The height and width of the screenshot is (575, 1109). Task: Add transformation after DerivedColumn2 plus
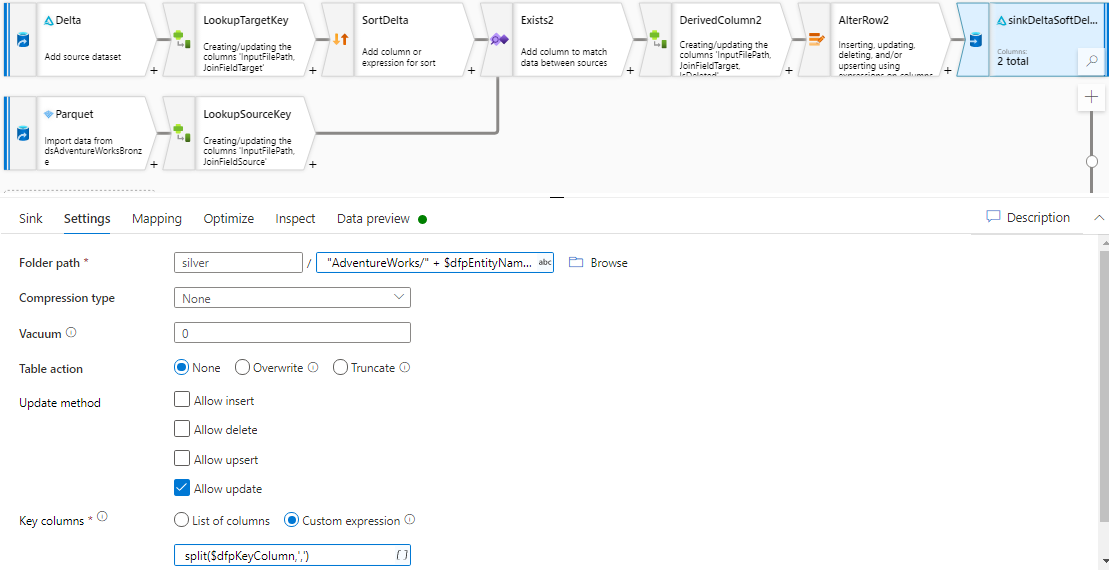pyautogui.click(x=789, y=71)
